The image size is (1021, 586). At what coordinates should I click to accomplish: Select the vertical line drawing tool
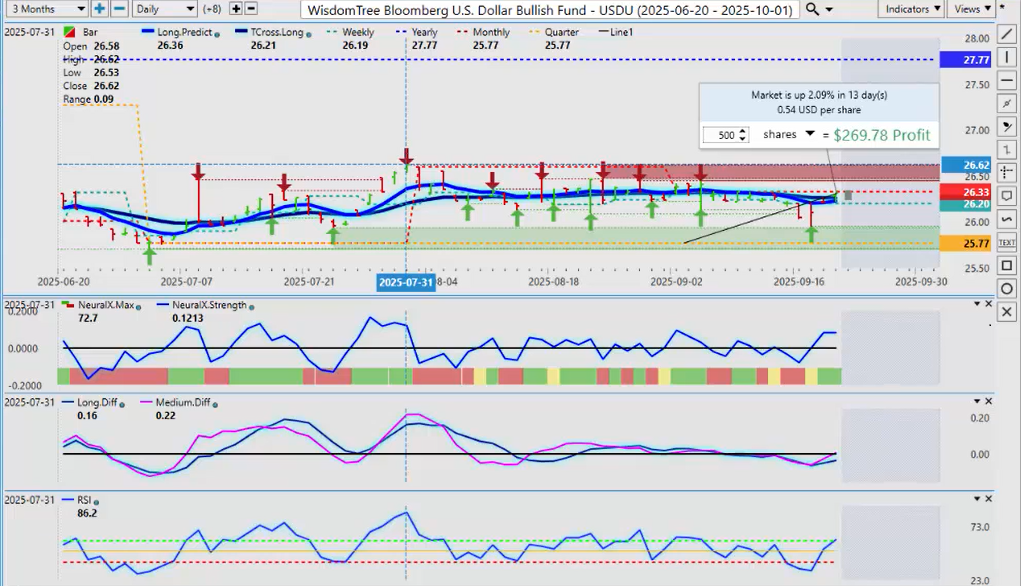(x=1007, y=56)
